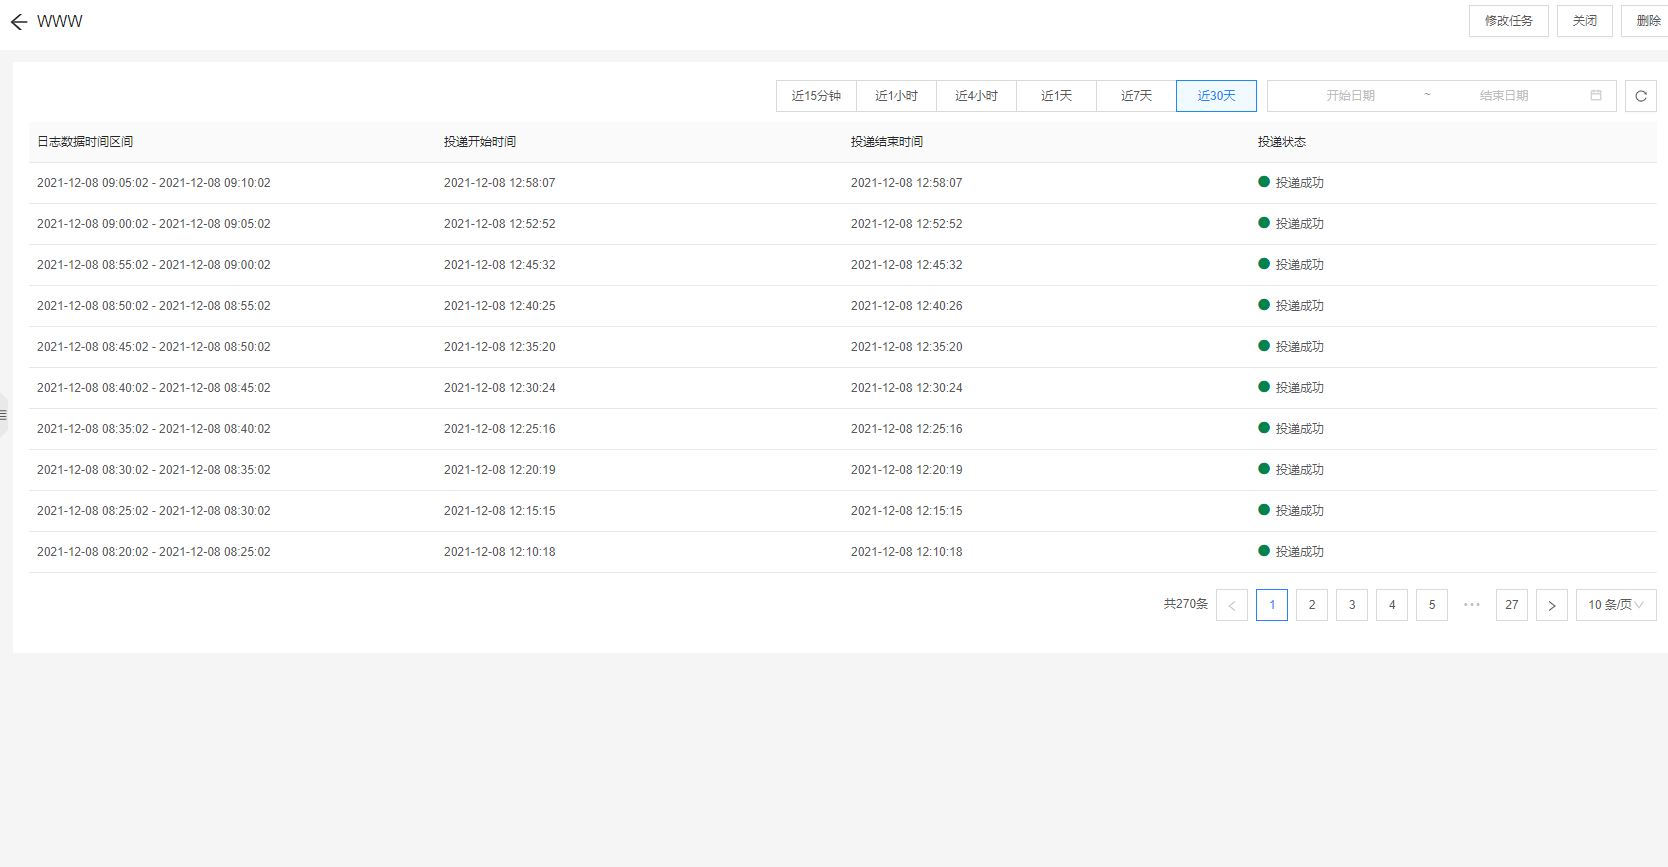Expand the collapsed sidebar handle on left edge
1668x867 pixels.
(4, 415)
